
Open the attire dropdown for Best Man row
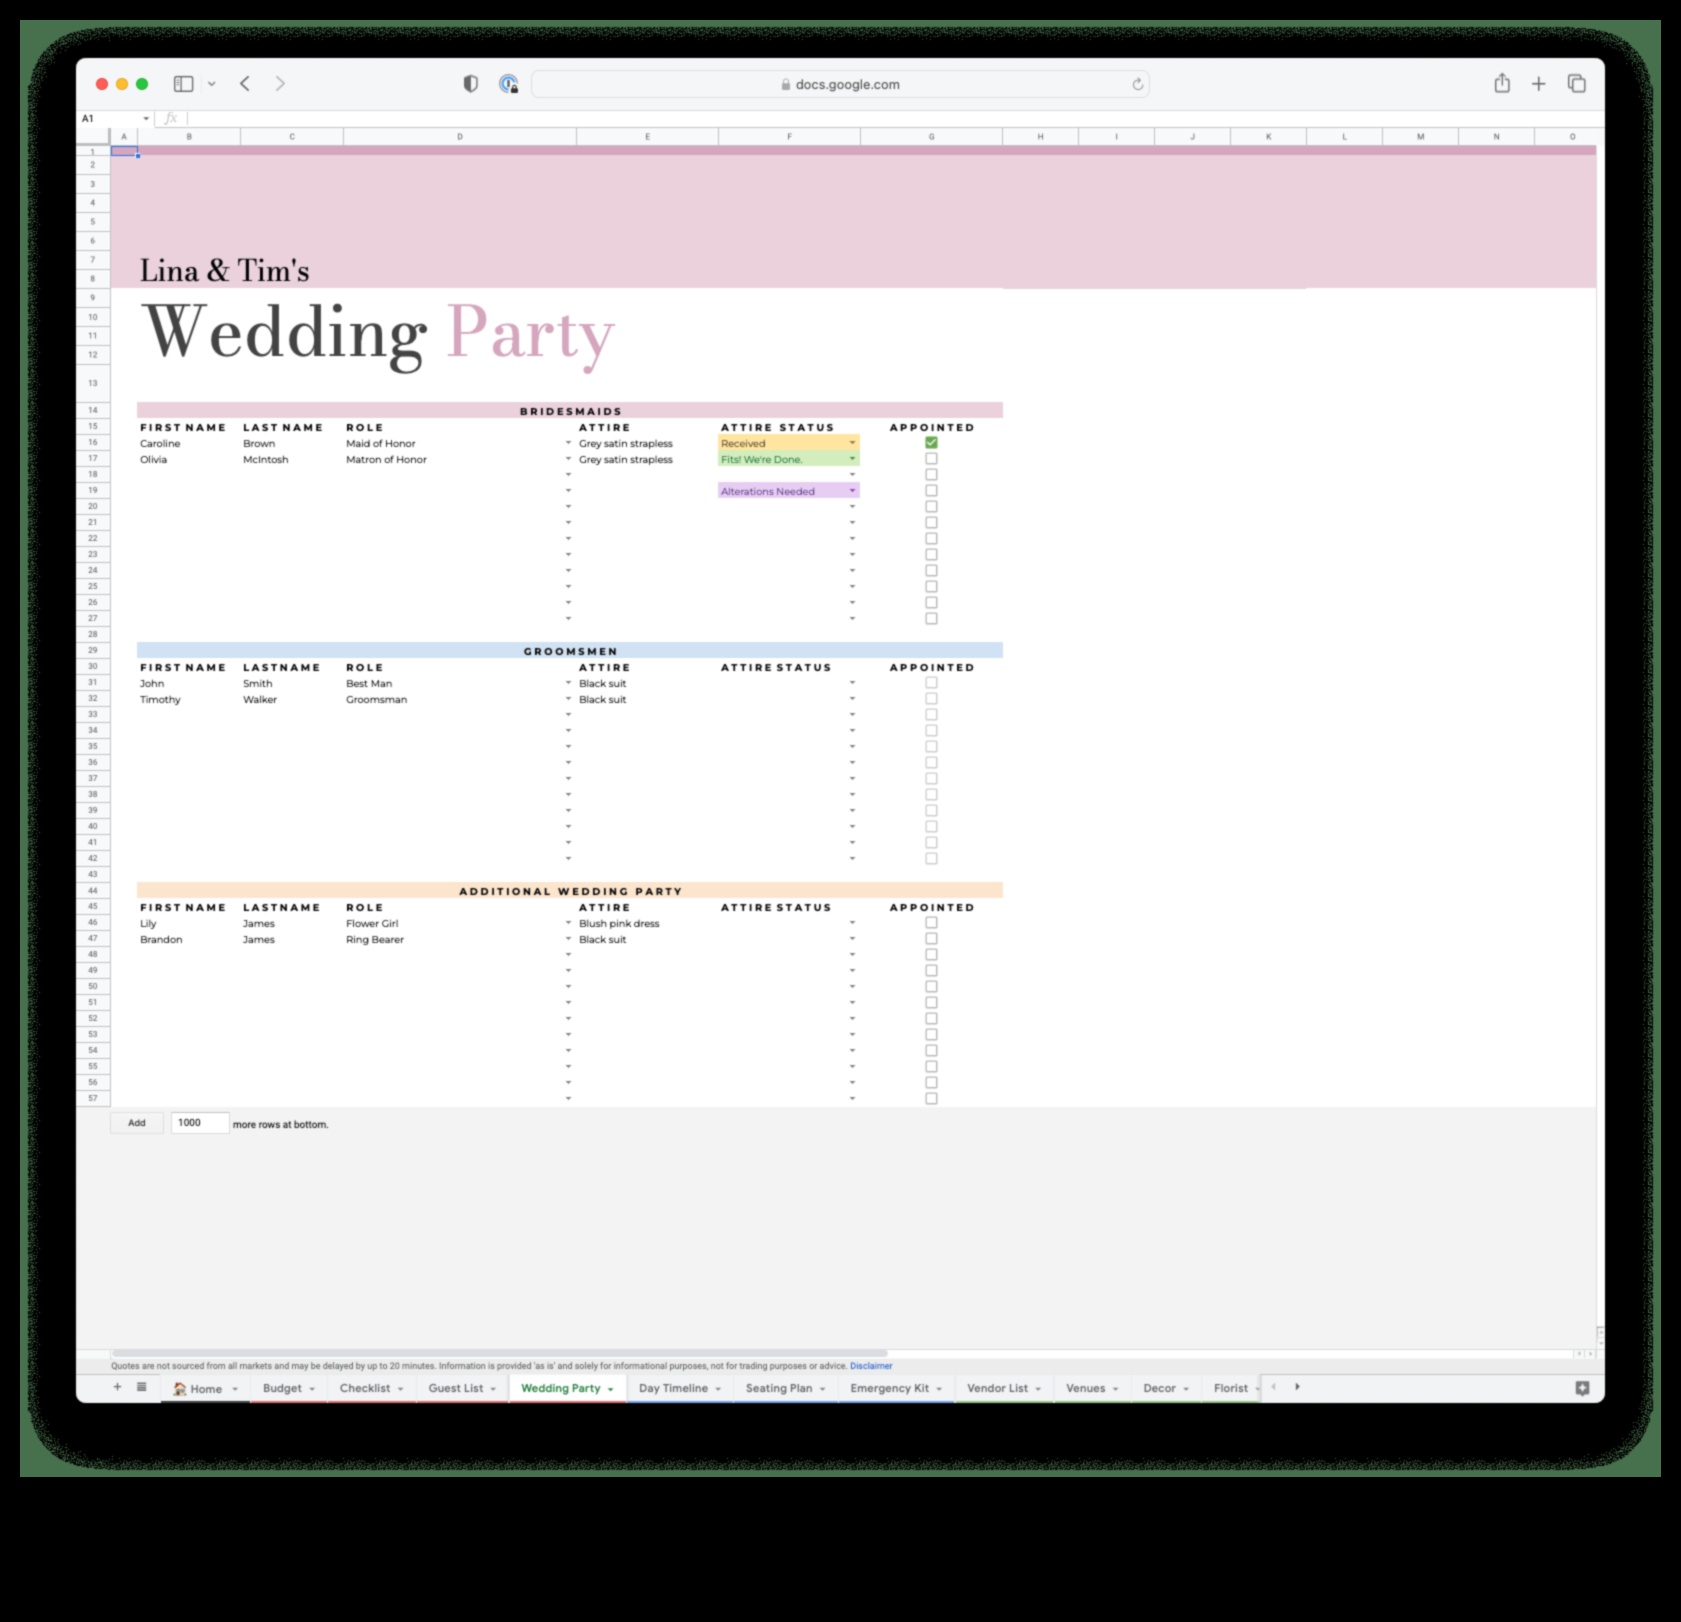pos(568,683)
